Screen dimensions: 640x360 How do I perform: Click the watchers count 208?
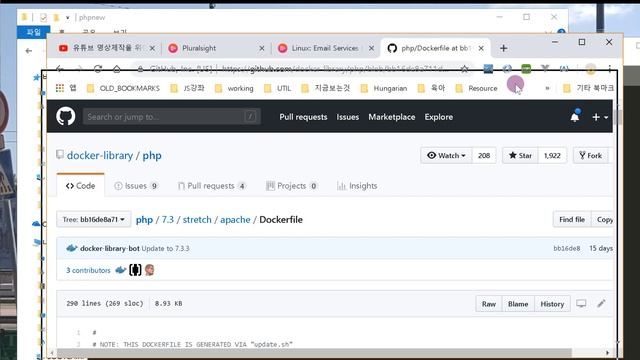(484, 156)
